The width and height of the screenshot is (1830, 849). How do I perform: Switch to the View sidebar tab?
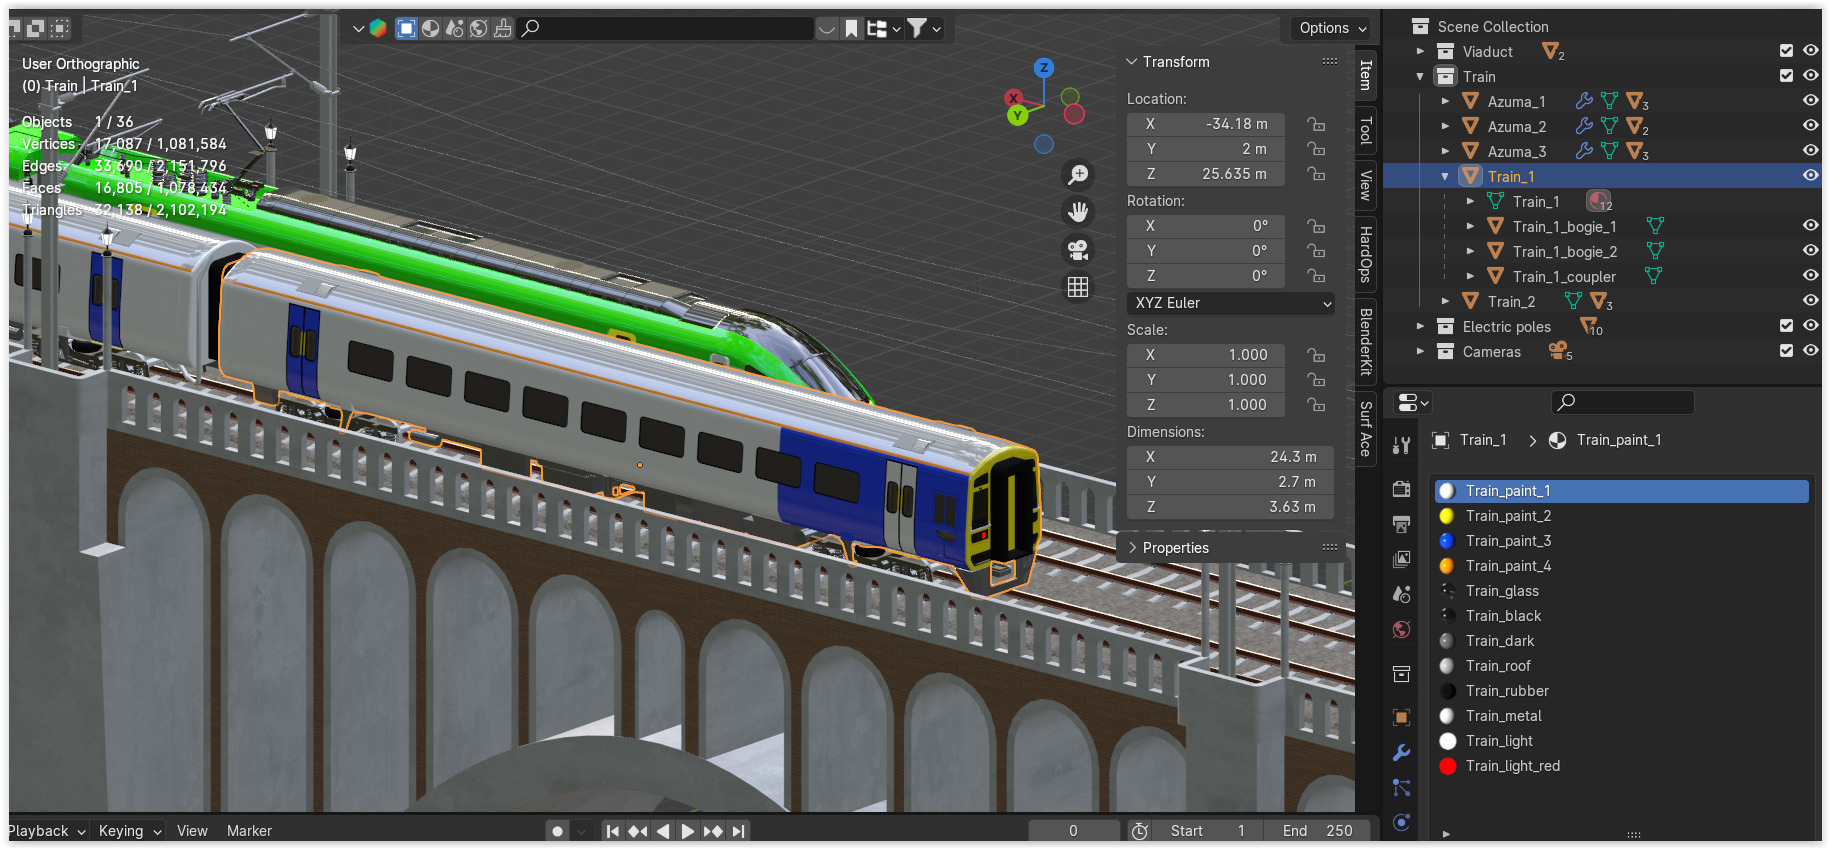(1366, 186)
